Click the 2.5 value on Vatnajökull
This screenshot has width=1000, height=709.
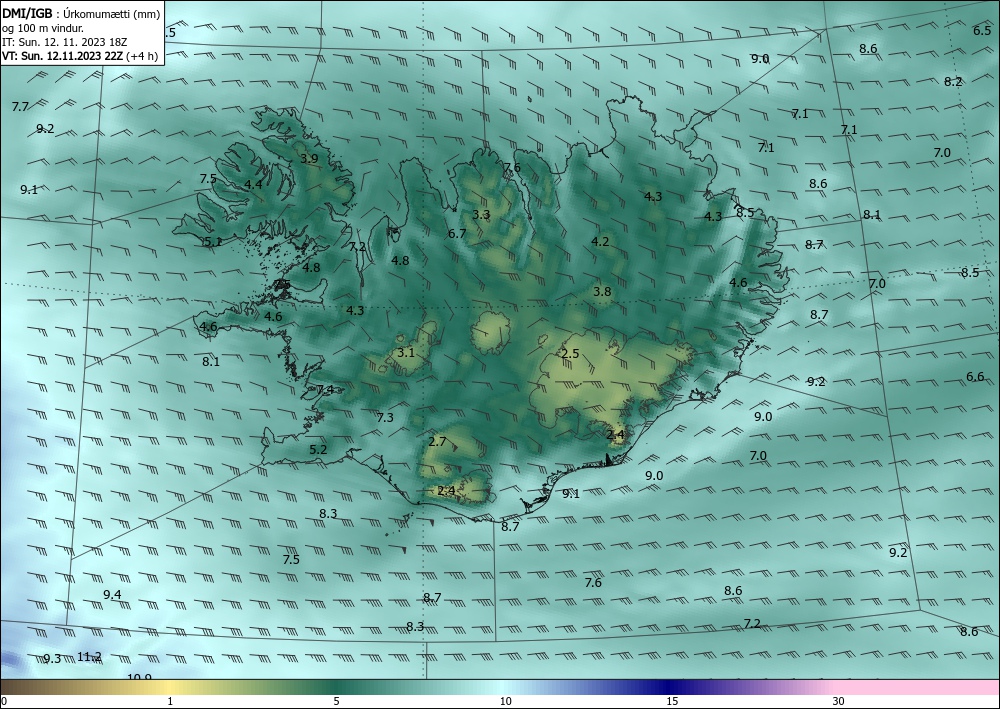(570, 354)
